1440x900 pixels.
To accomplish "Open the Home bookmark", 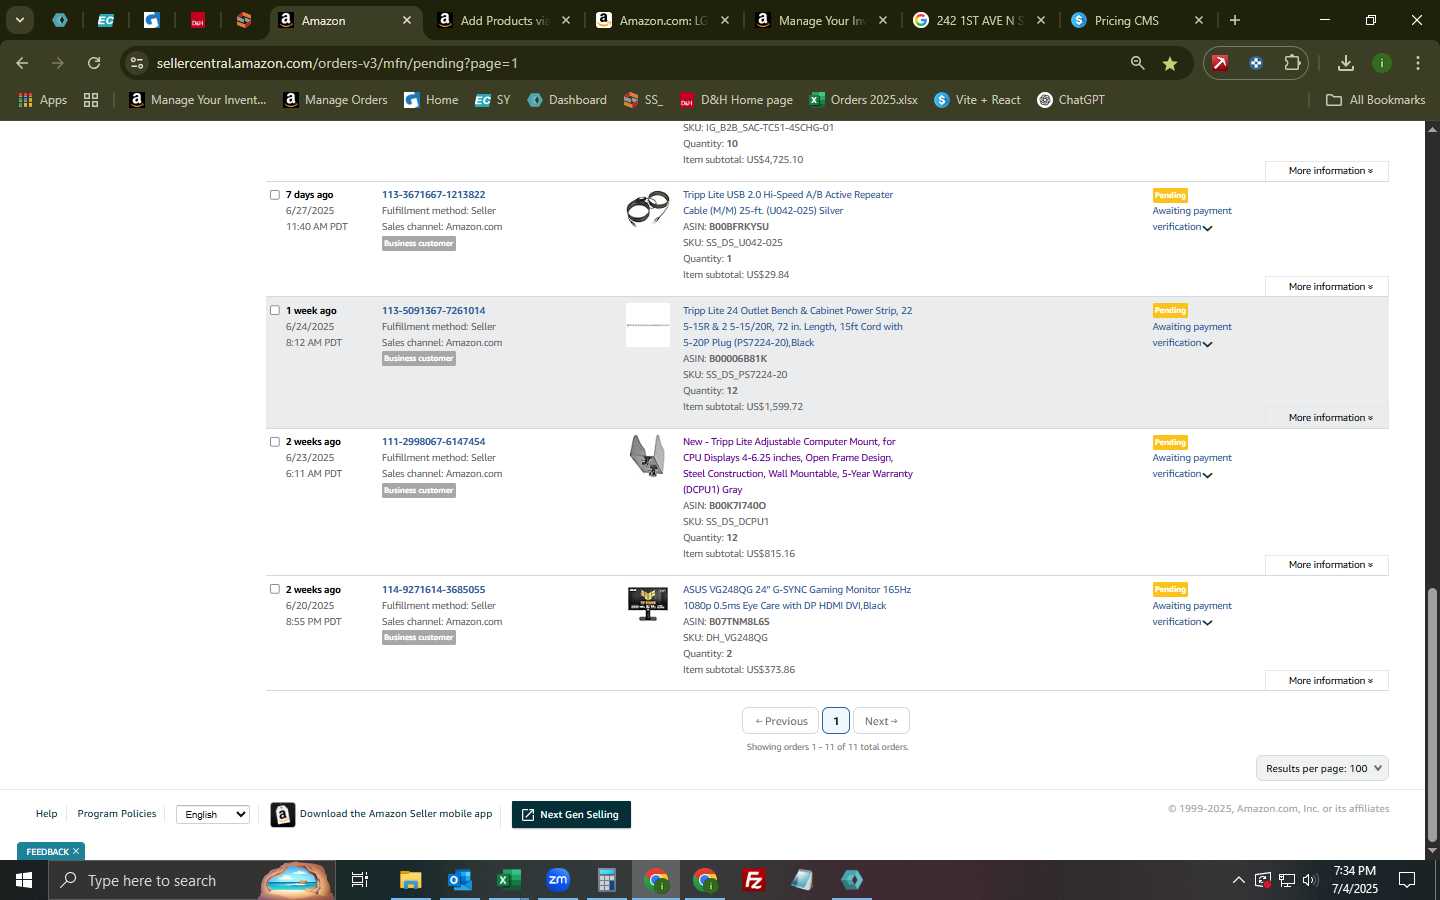I will click(x=431, y=100).
